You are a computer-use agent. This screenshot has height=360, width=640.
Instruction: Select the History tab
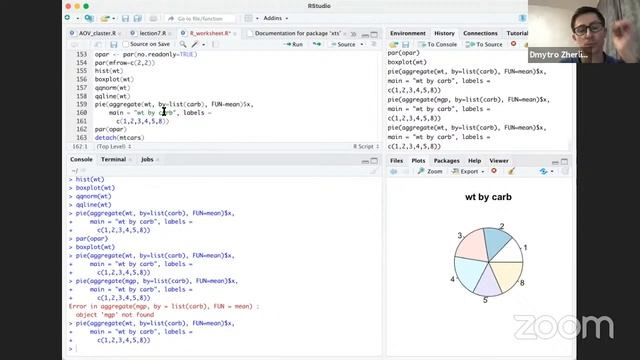(x=444, y=33)
